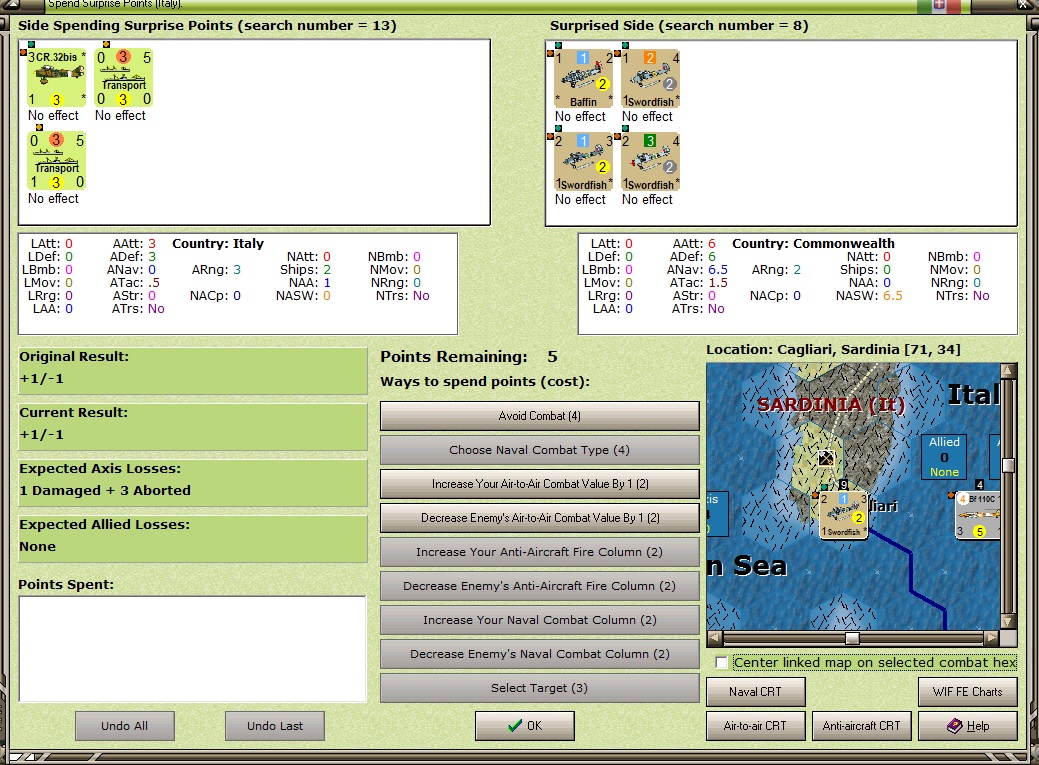The image size is (1039, 765).
Task: Click the 'Expected Allied Losses:' text
Action: coord(105,524)
